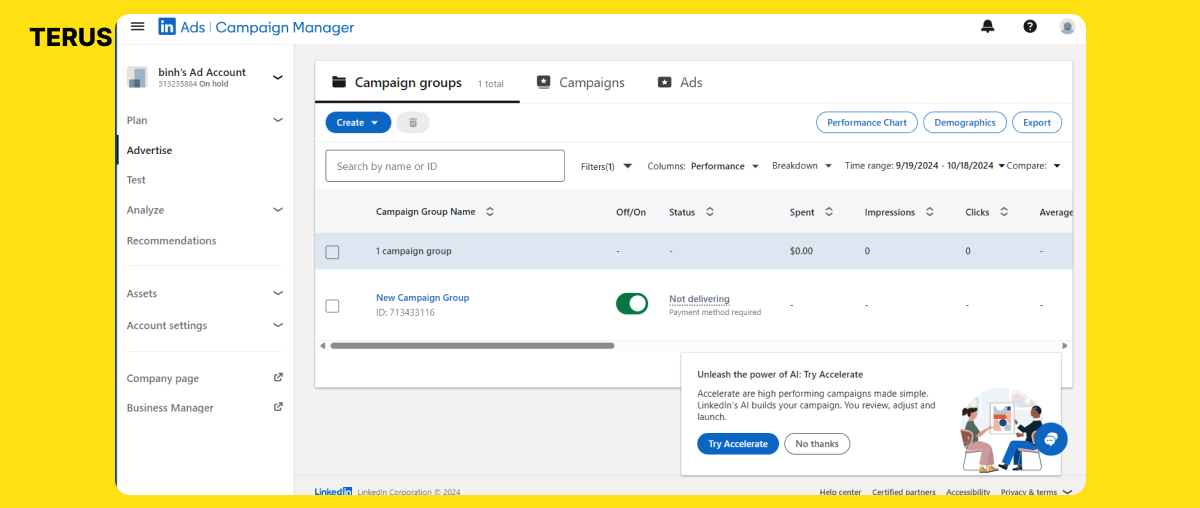
Task: Expand the Plan section
Action: pos(278,120)
